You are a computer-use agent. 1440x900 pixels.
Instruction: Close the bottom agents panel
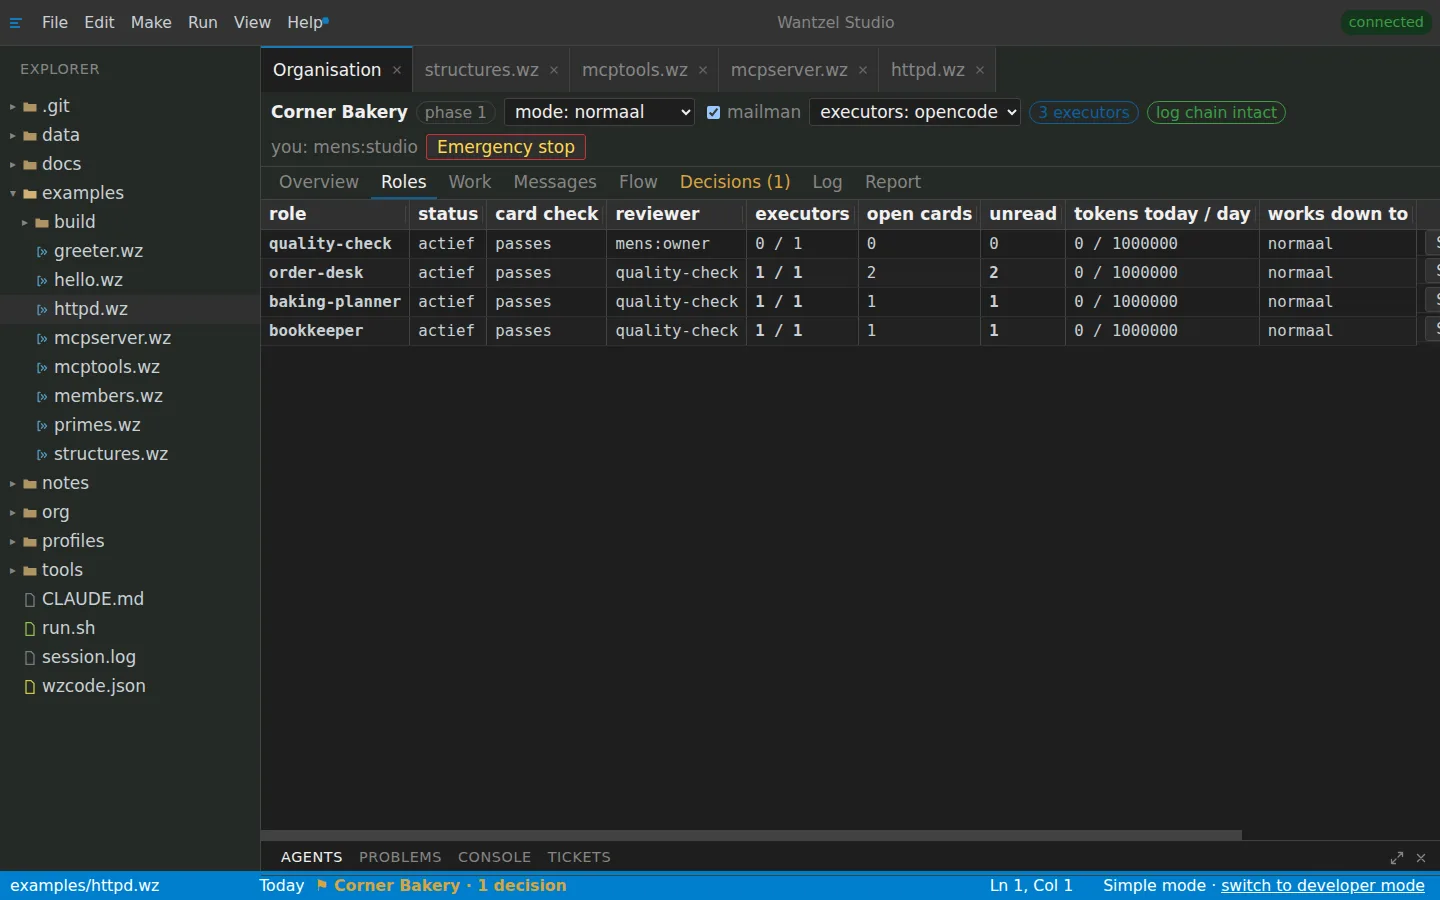point(1421,858)
